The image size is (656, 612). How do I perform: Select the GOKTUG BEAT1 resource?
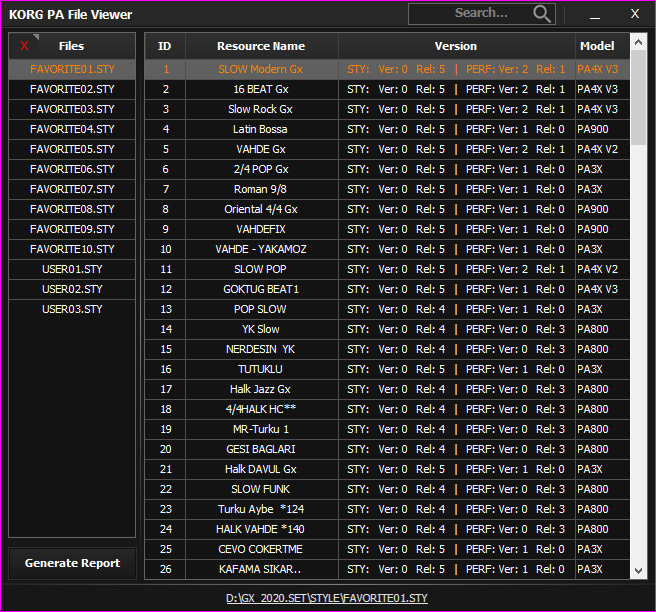pyautogui.click(x=261, y=289)
